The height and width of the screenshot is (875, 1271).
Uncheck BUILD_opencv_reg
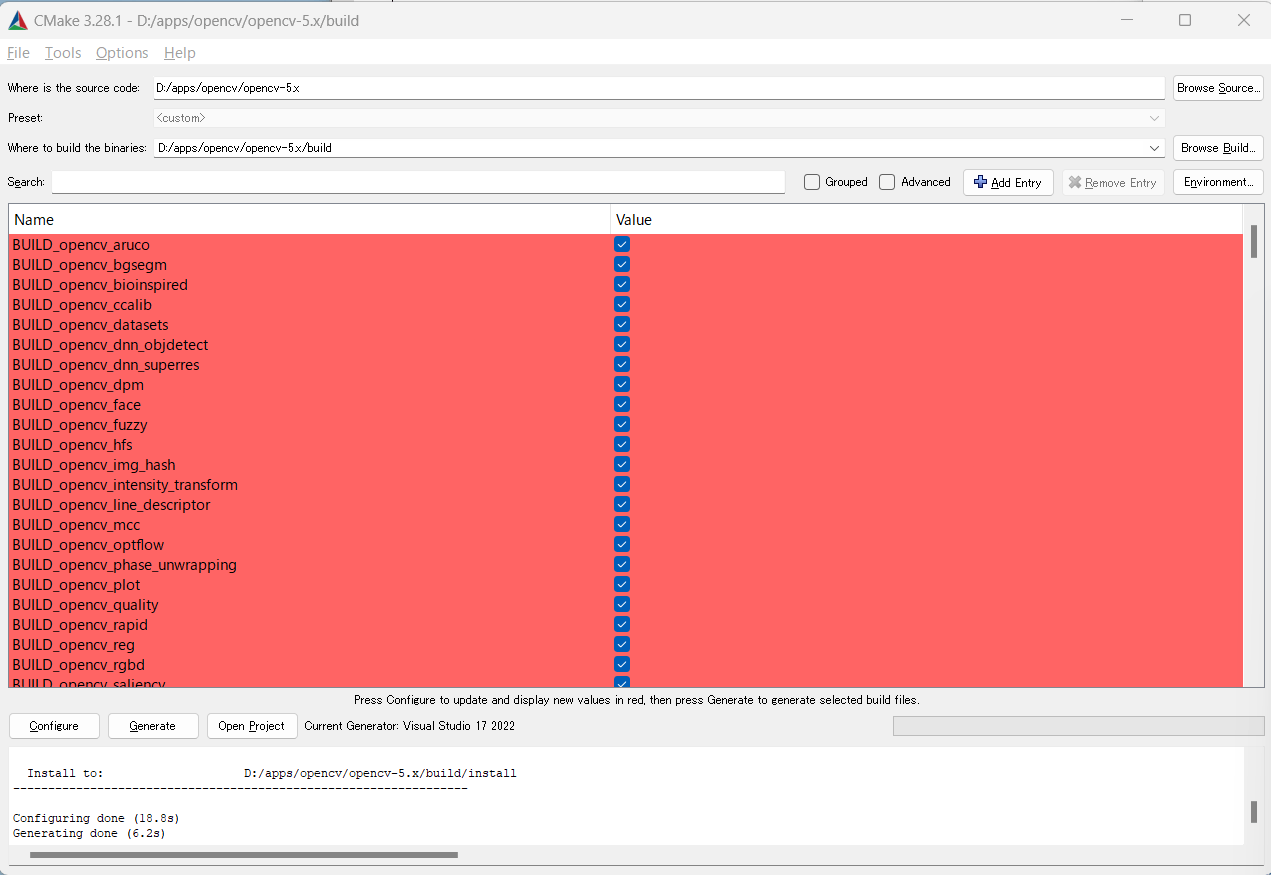[x=622, y=644]
